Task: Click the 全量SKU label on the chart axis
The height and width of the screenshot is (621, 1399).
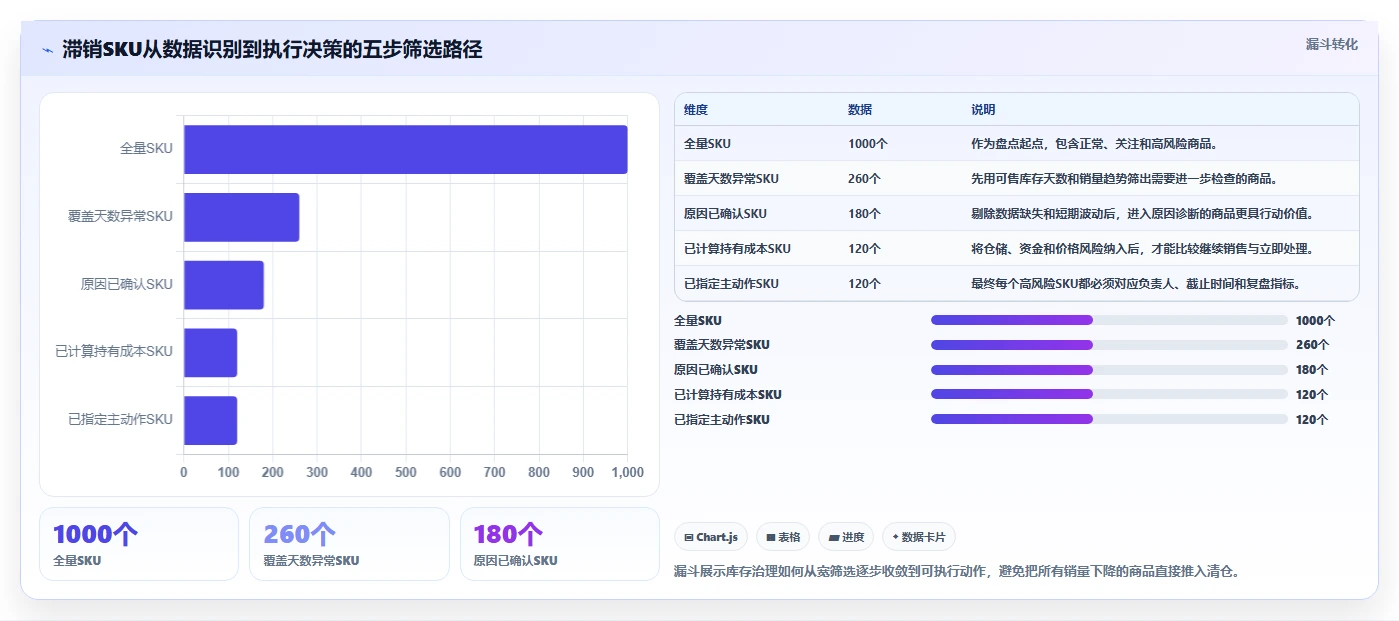Action: [x=146, y=149]
